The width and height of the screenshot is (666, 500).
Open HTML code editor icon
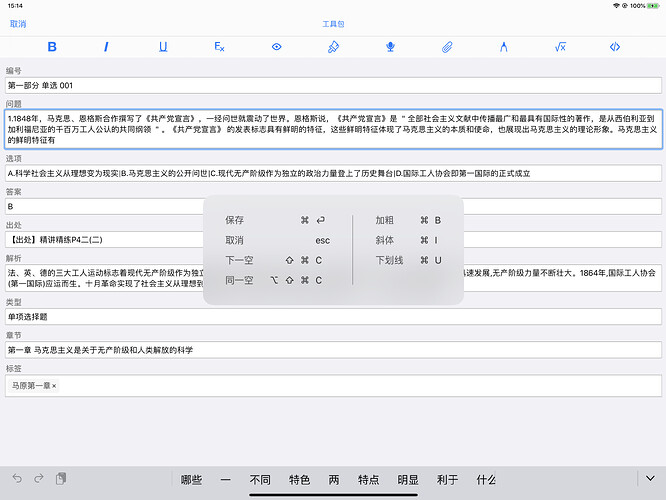click(x=615, y=47)
